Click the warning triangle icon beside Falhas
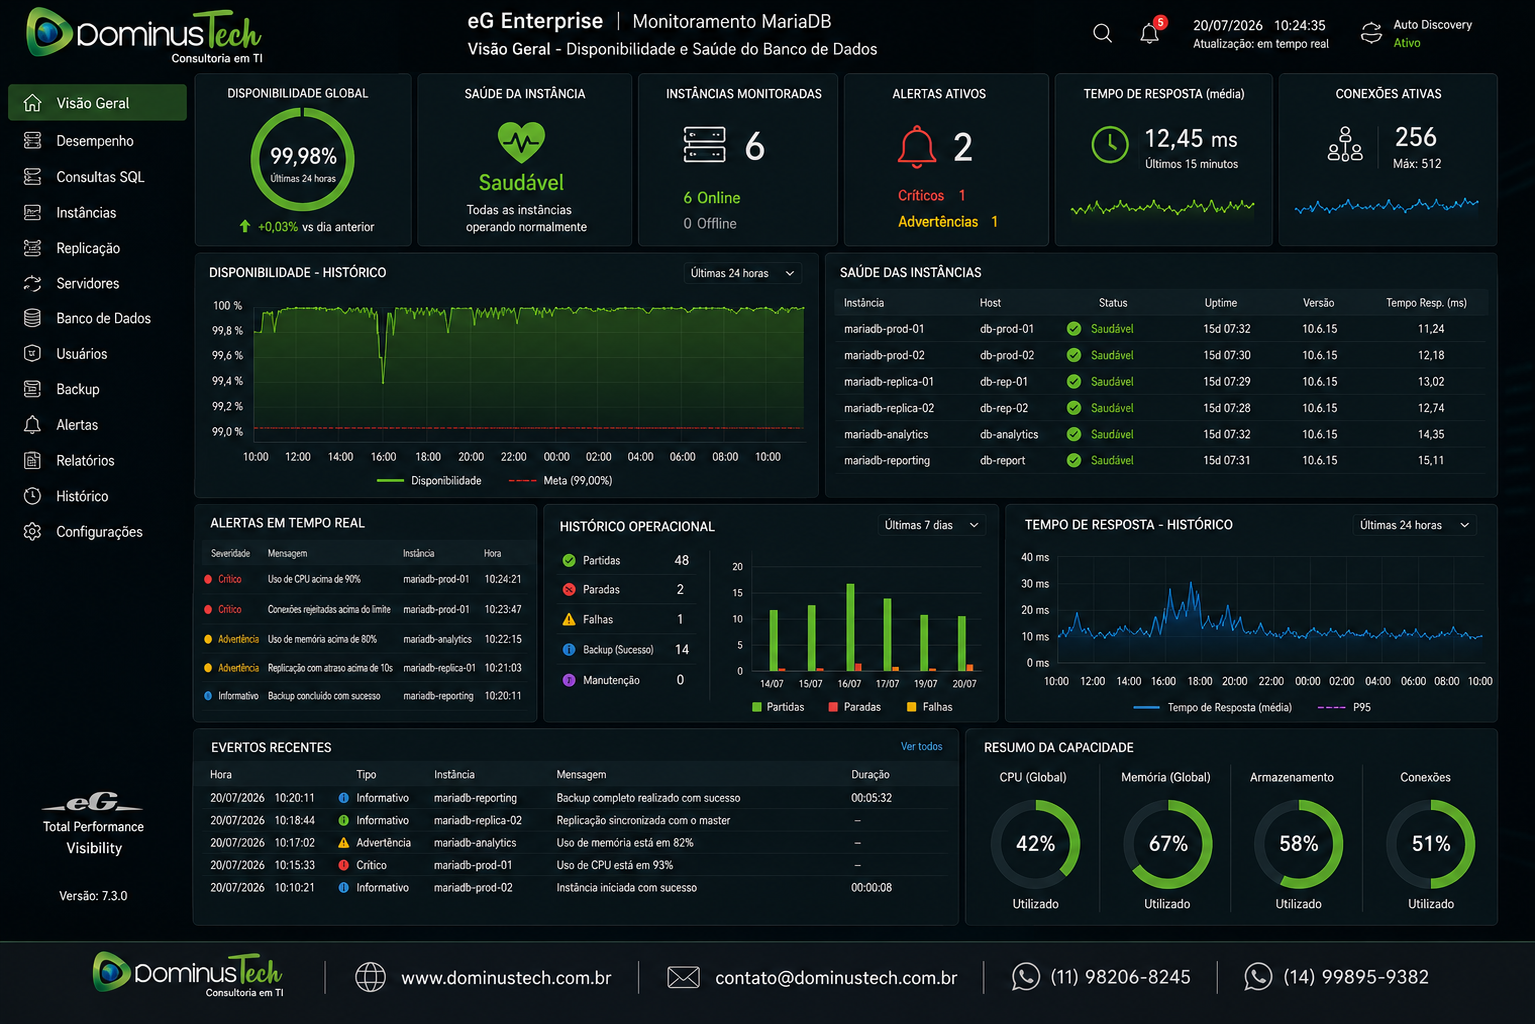The width and height of the screenshot is (1535, 1024). pyautogui.click(x=569, y=620)
